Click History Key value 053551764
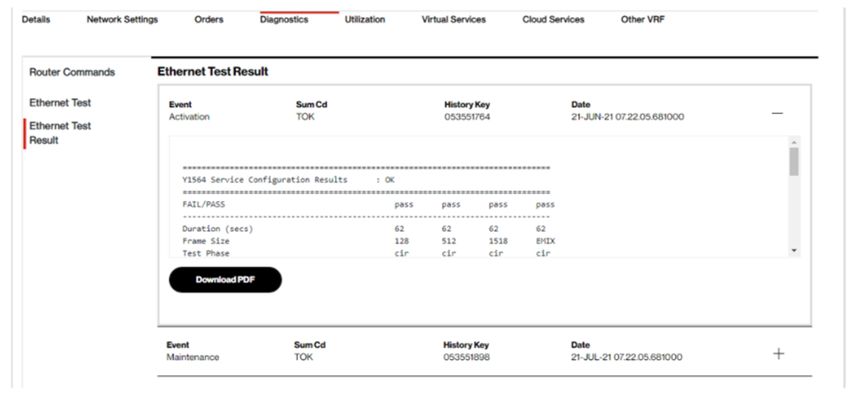This screenshot has height=396, width=850. coord(467,116)
